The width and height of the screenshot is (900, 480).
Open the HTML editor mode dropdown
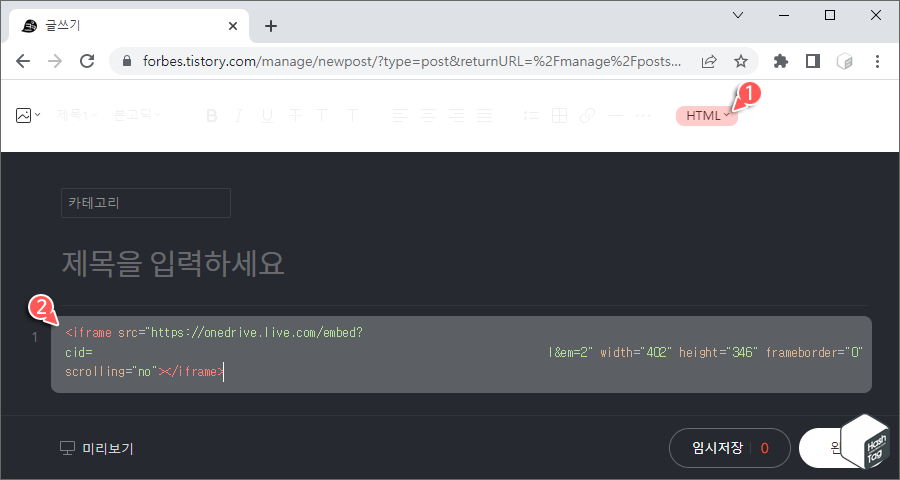[707, 115]
